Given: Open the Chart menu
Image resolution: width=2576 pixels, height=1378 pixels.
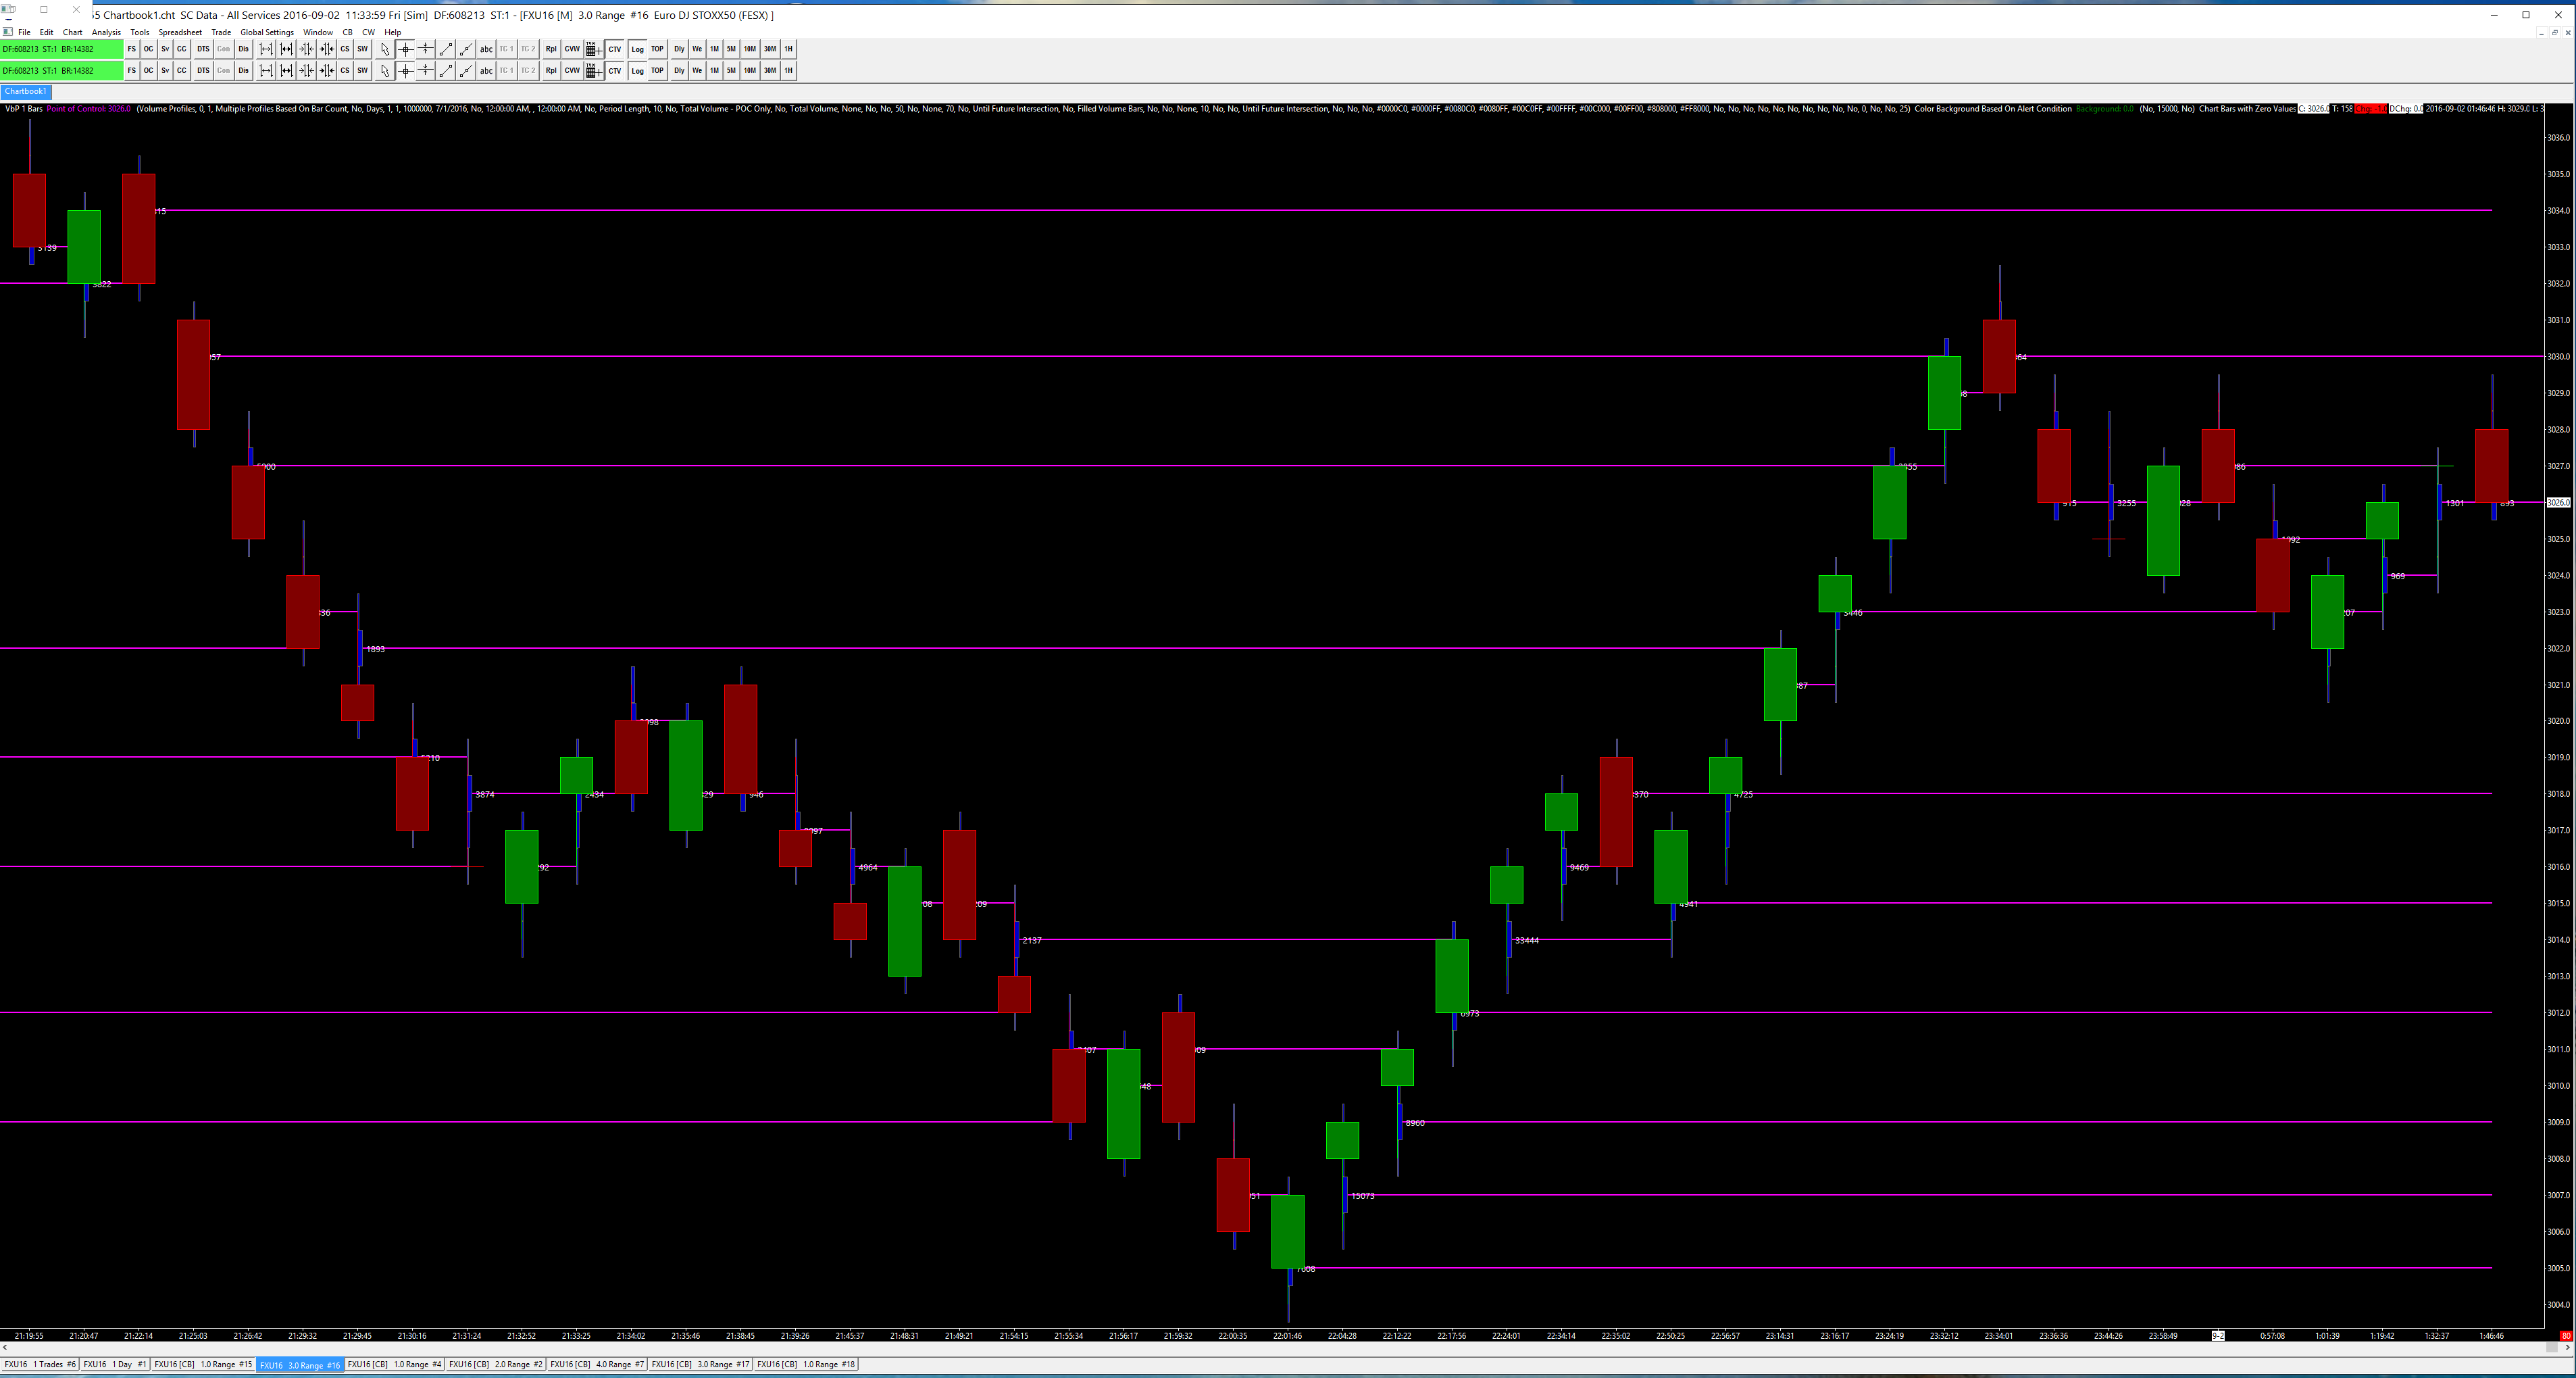Looking at the screenshot, I should (73, 32).
